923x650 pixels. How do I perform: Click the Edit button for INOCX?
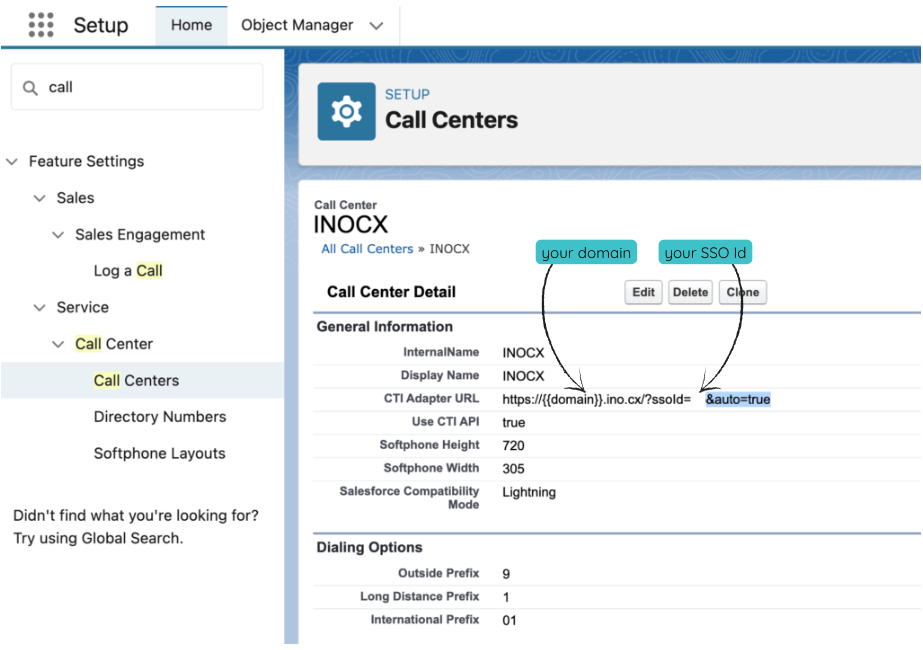pos(643,292)
